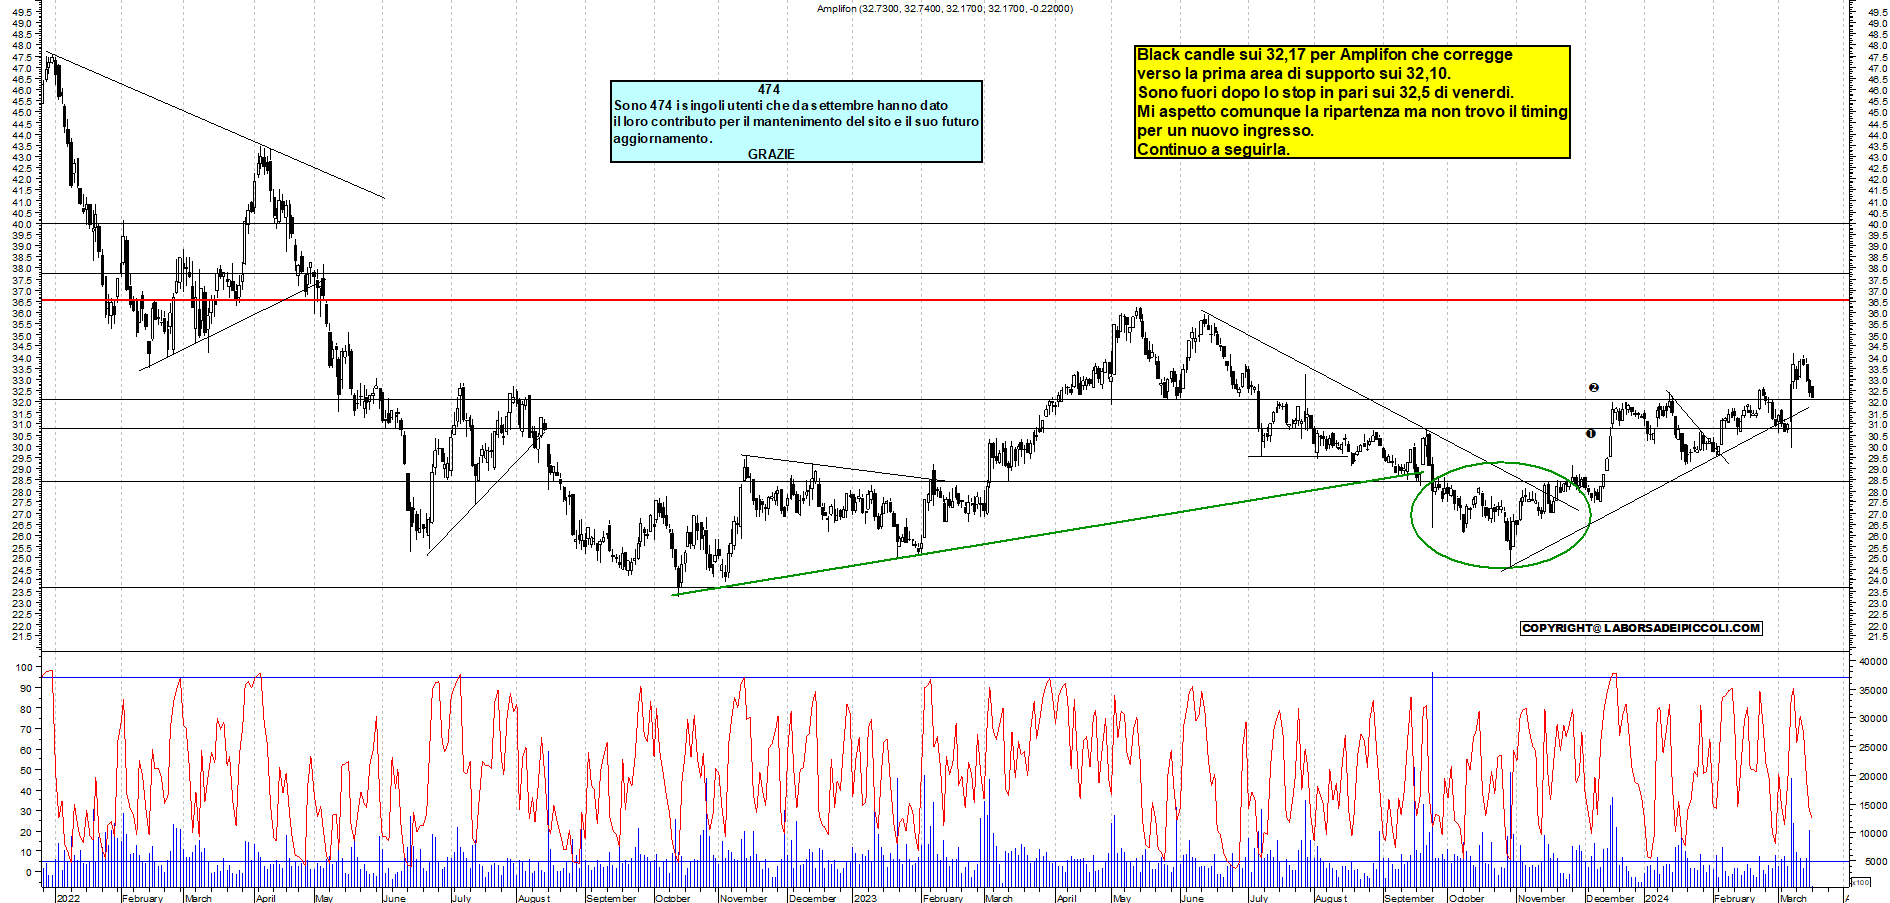Click 15000 on the volume axis
This screenshot has width=1890, height=903.
pos(1873,804)
